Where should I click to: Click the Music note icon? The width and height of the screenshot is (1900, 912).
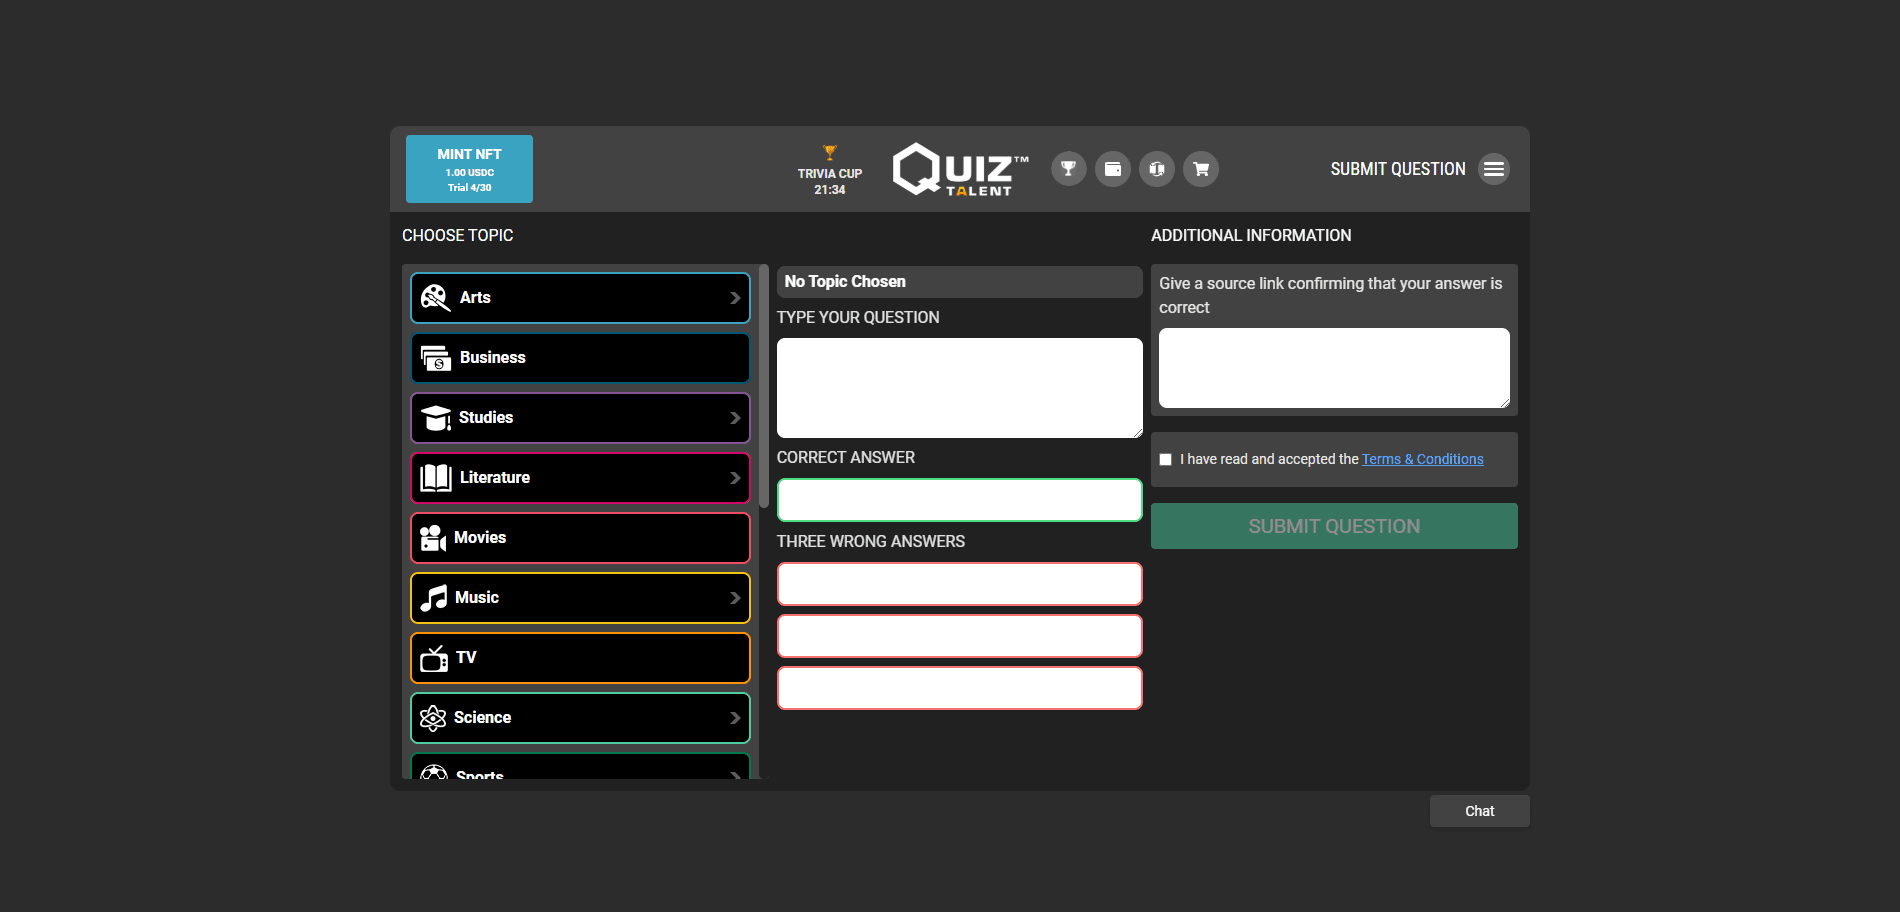pyautogui.click(x=434, y=598)
